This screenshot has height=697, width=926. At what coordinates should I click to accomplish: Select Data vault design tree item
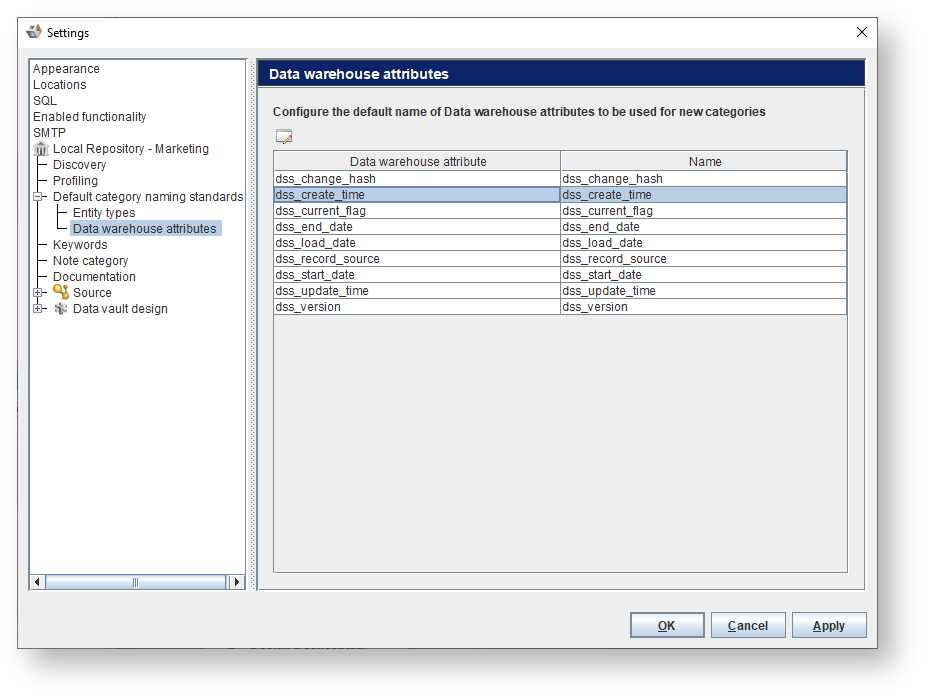coord(120,308)
